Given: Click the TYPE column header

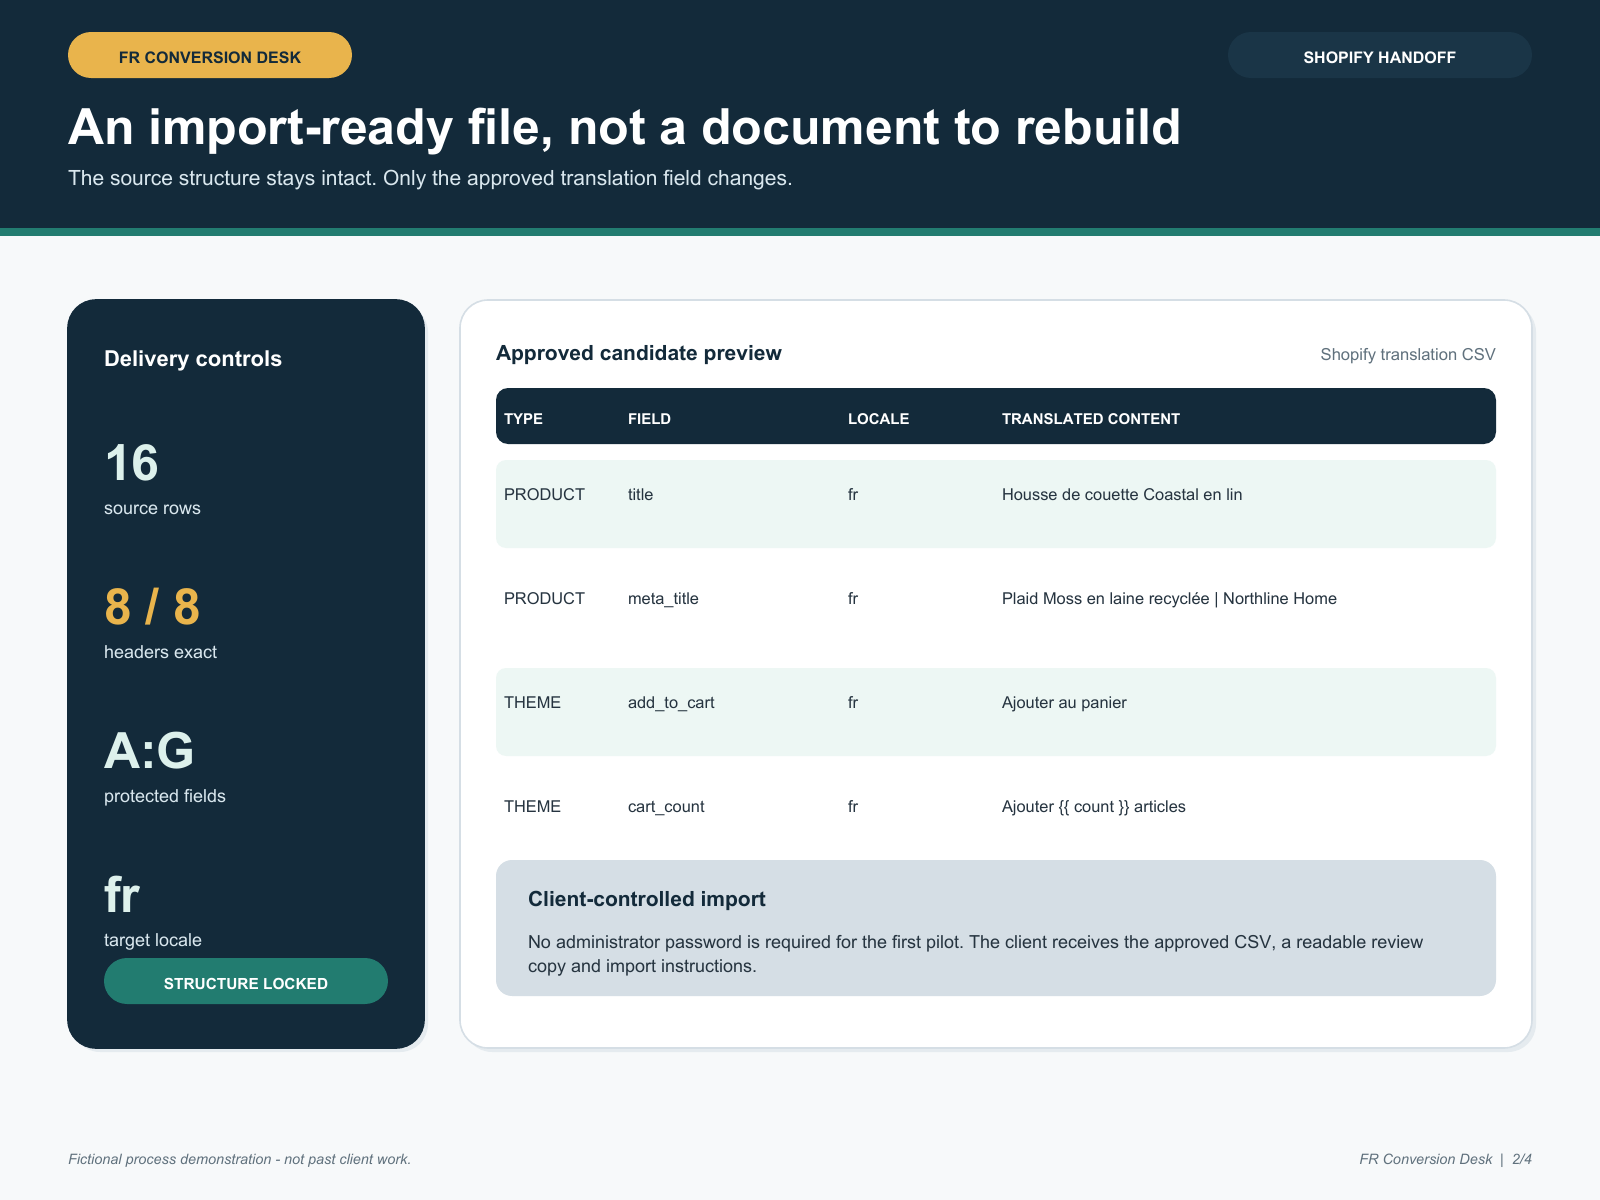Looking at the screenshot, I should tap(523, 418).
